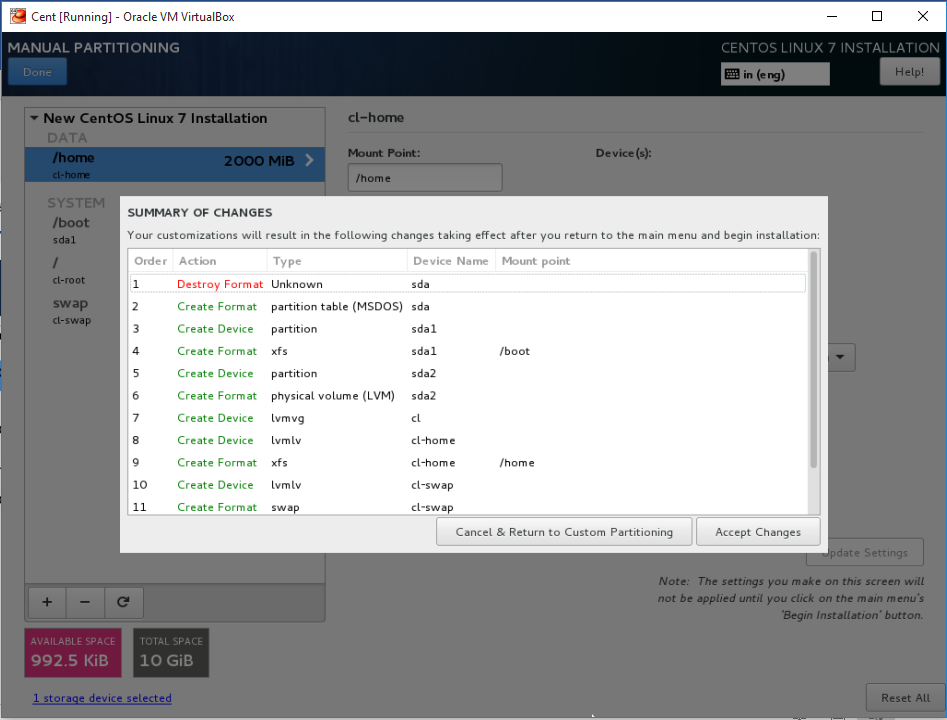Click the Help! button

tap(909, 72)
